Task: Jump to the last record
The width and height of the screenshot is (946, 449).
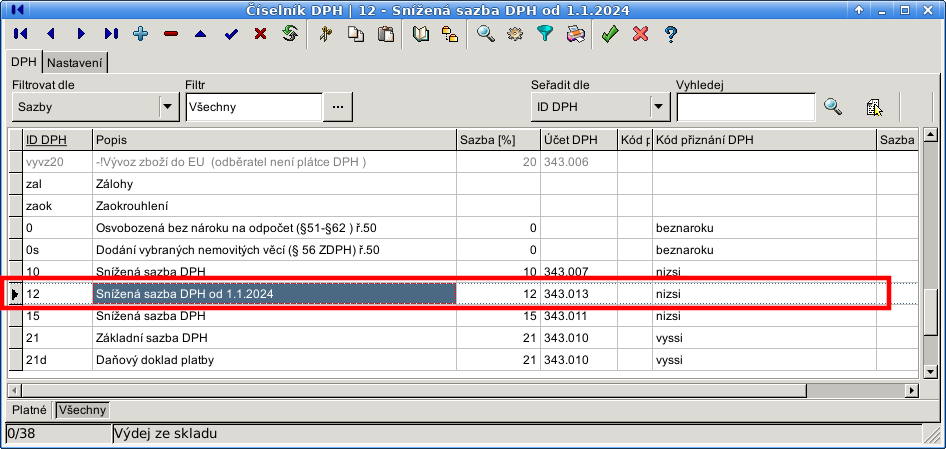Action: [110, 34]
